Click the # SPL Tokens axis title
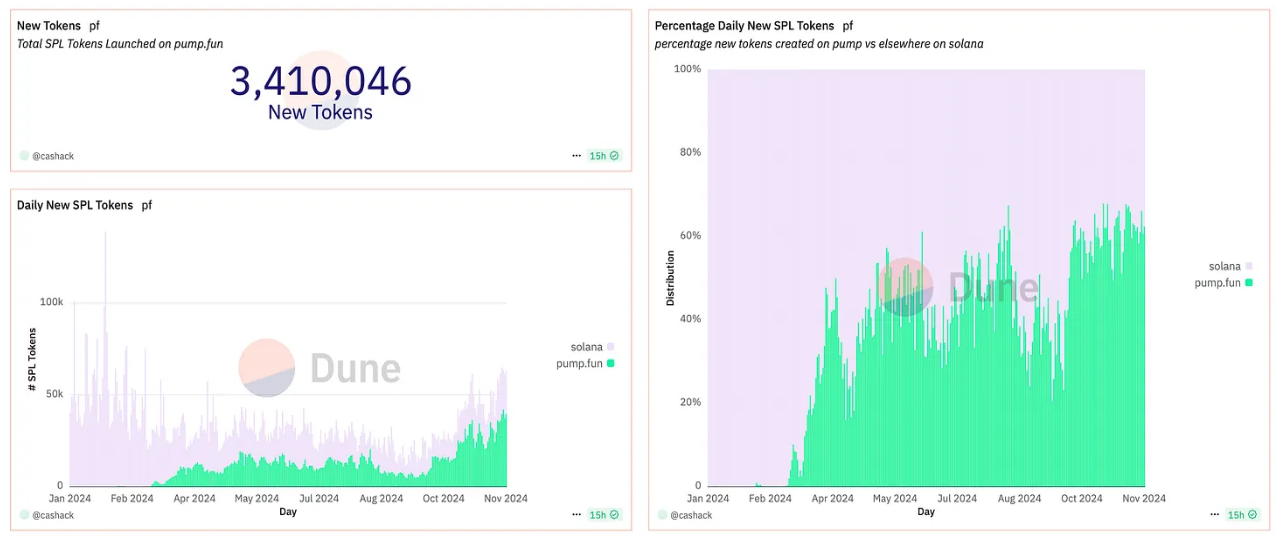1279x537 pixels. [32, 358]
